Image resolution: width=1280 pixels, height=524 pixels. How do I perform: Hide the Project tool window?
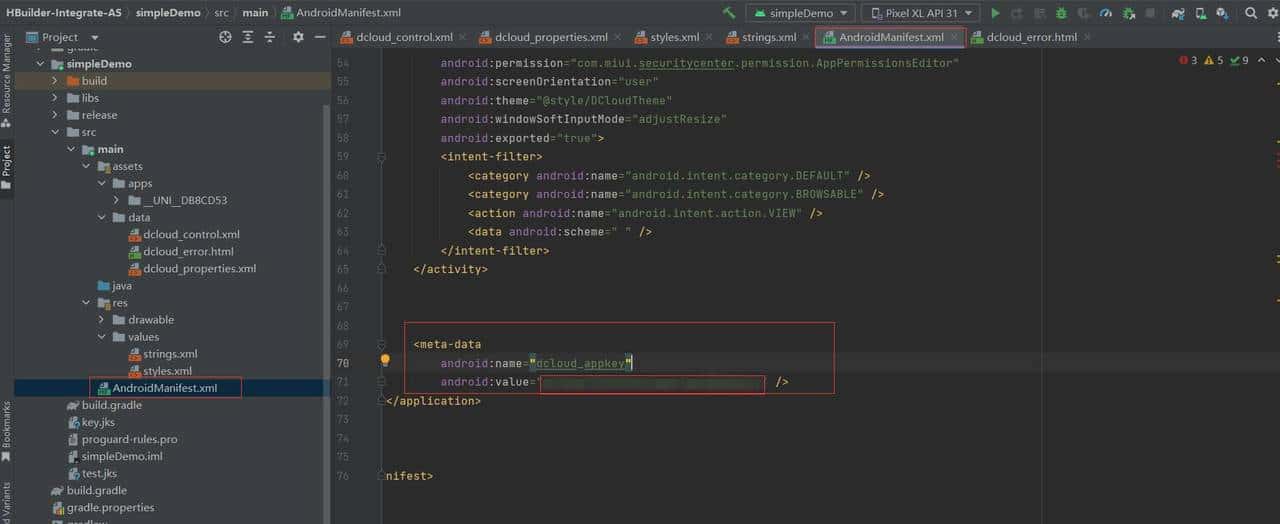(x=320, y=37)
